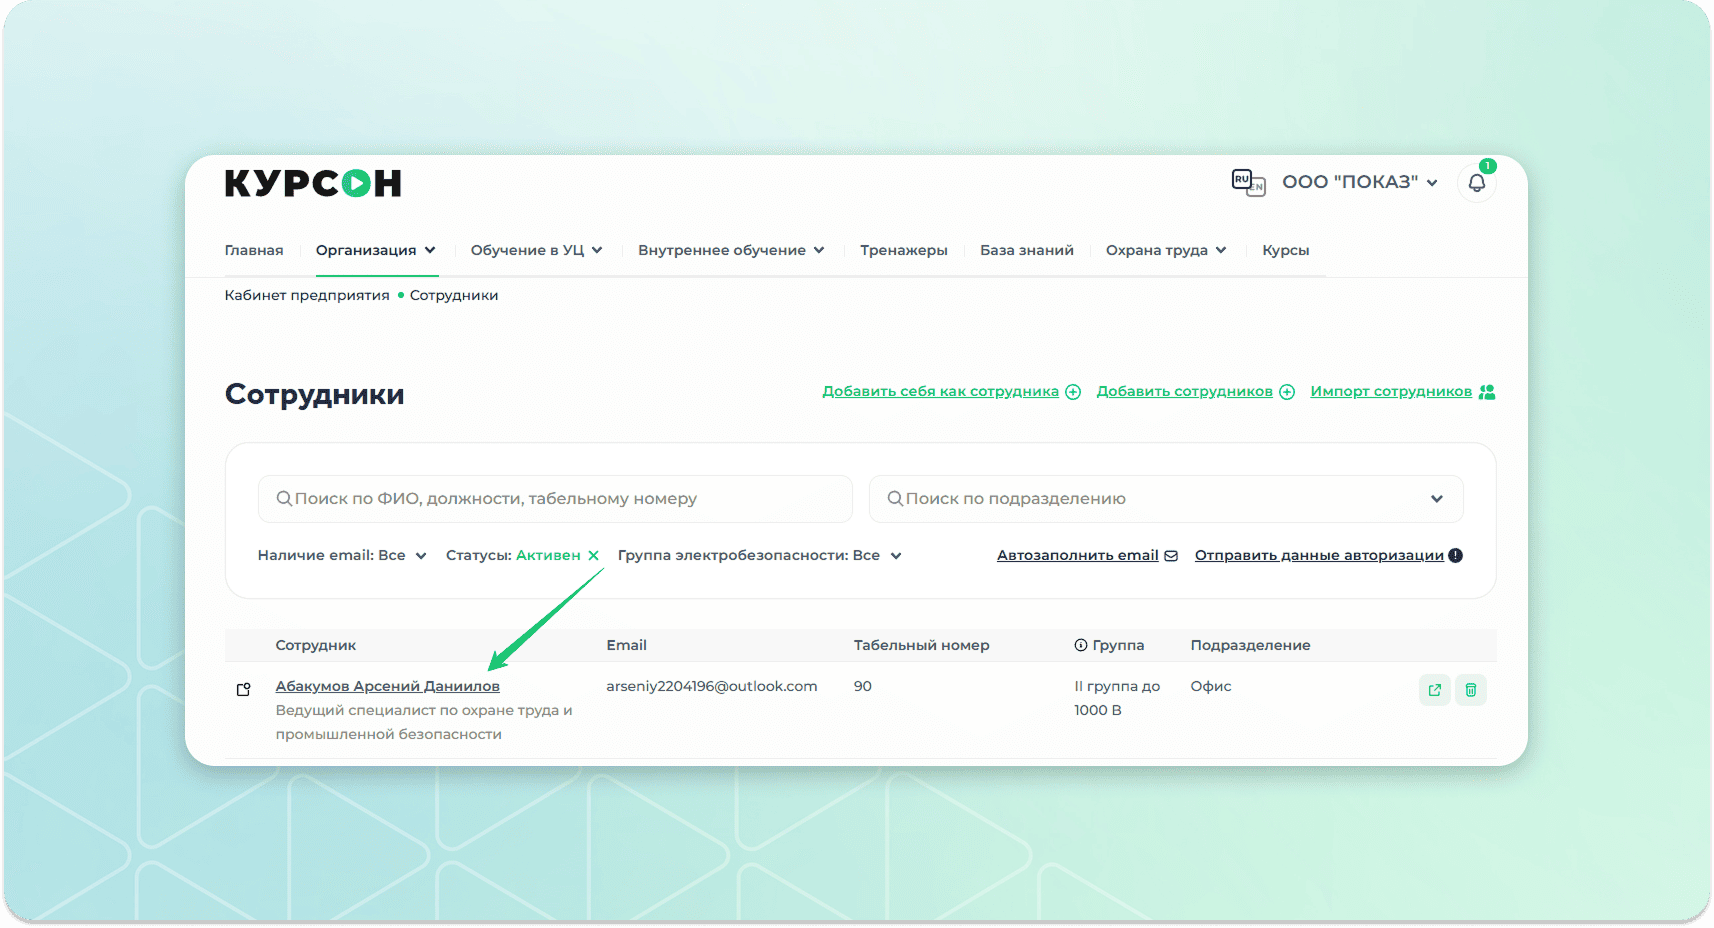Click the КУРСОН logo
Image resolution: width=1714 pixels, height=928 pixels.
(313, 183)
